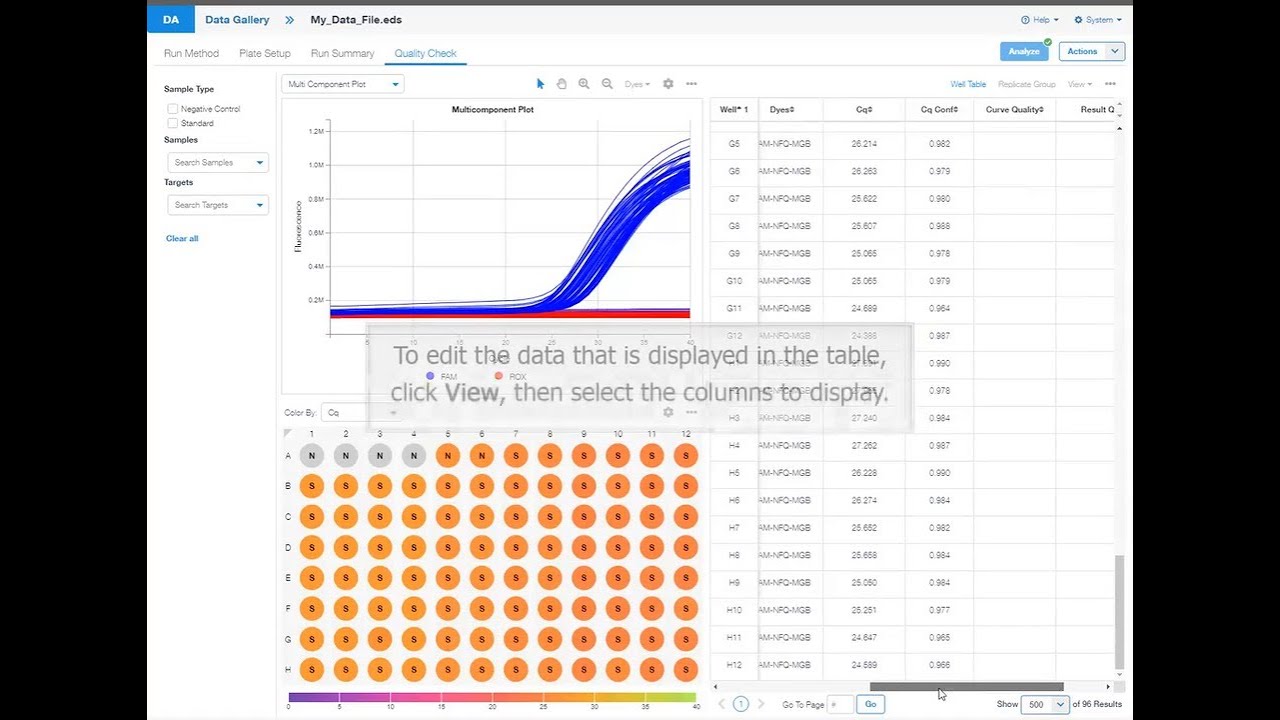
Task: Click the plate select-all corner triangle
Action: tap(288, 433)
